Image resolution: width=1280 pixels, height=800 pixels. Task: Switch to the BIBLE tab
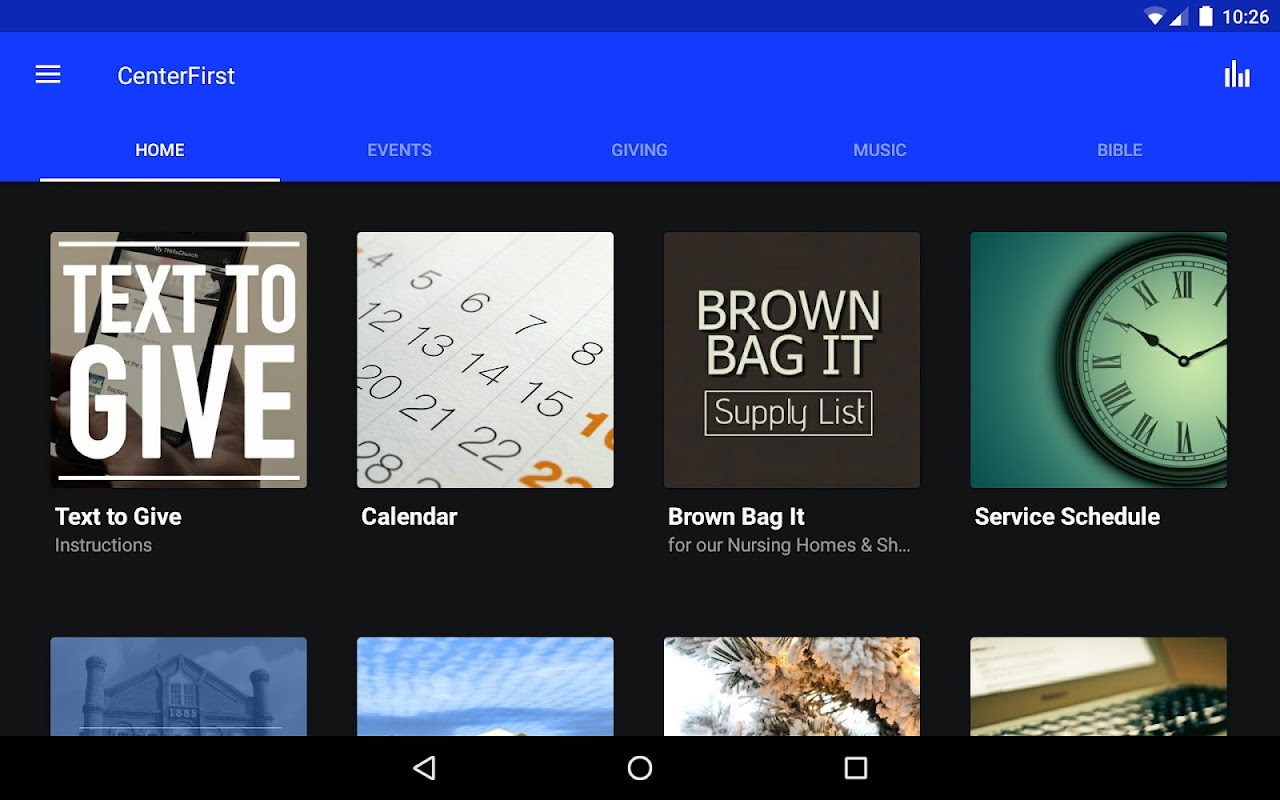1120,150
